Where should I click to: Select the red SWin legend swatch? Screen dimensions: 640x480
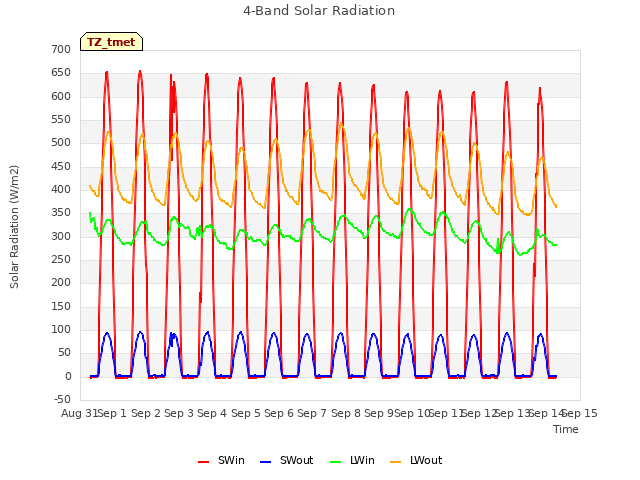[x=203, y=462]
